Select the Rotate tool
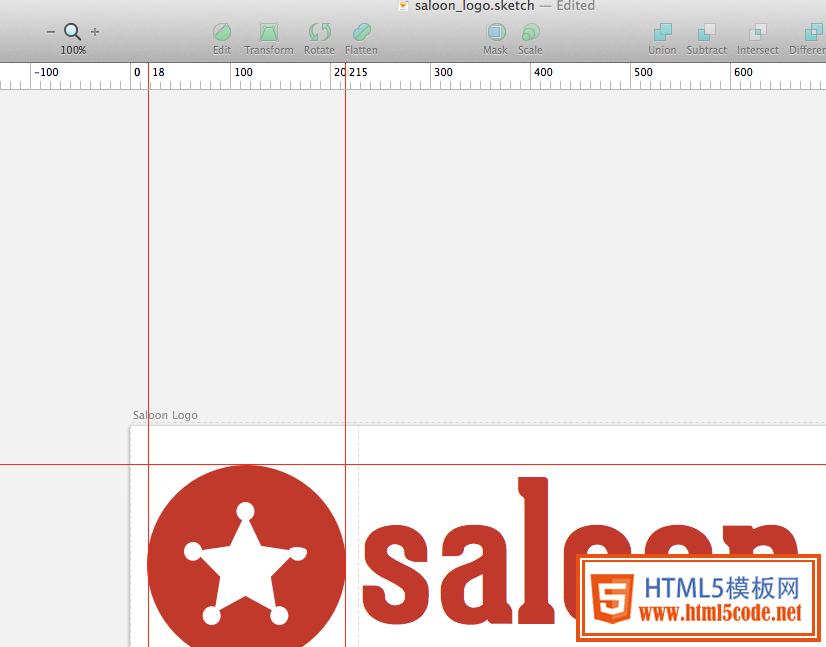 point(319,39)
